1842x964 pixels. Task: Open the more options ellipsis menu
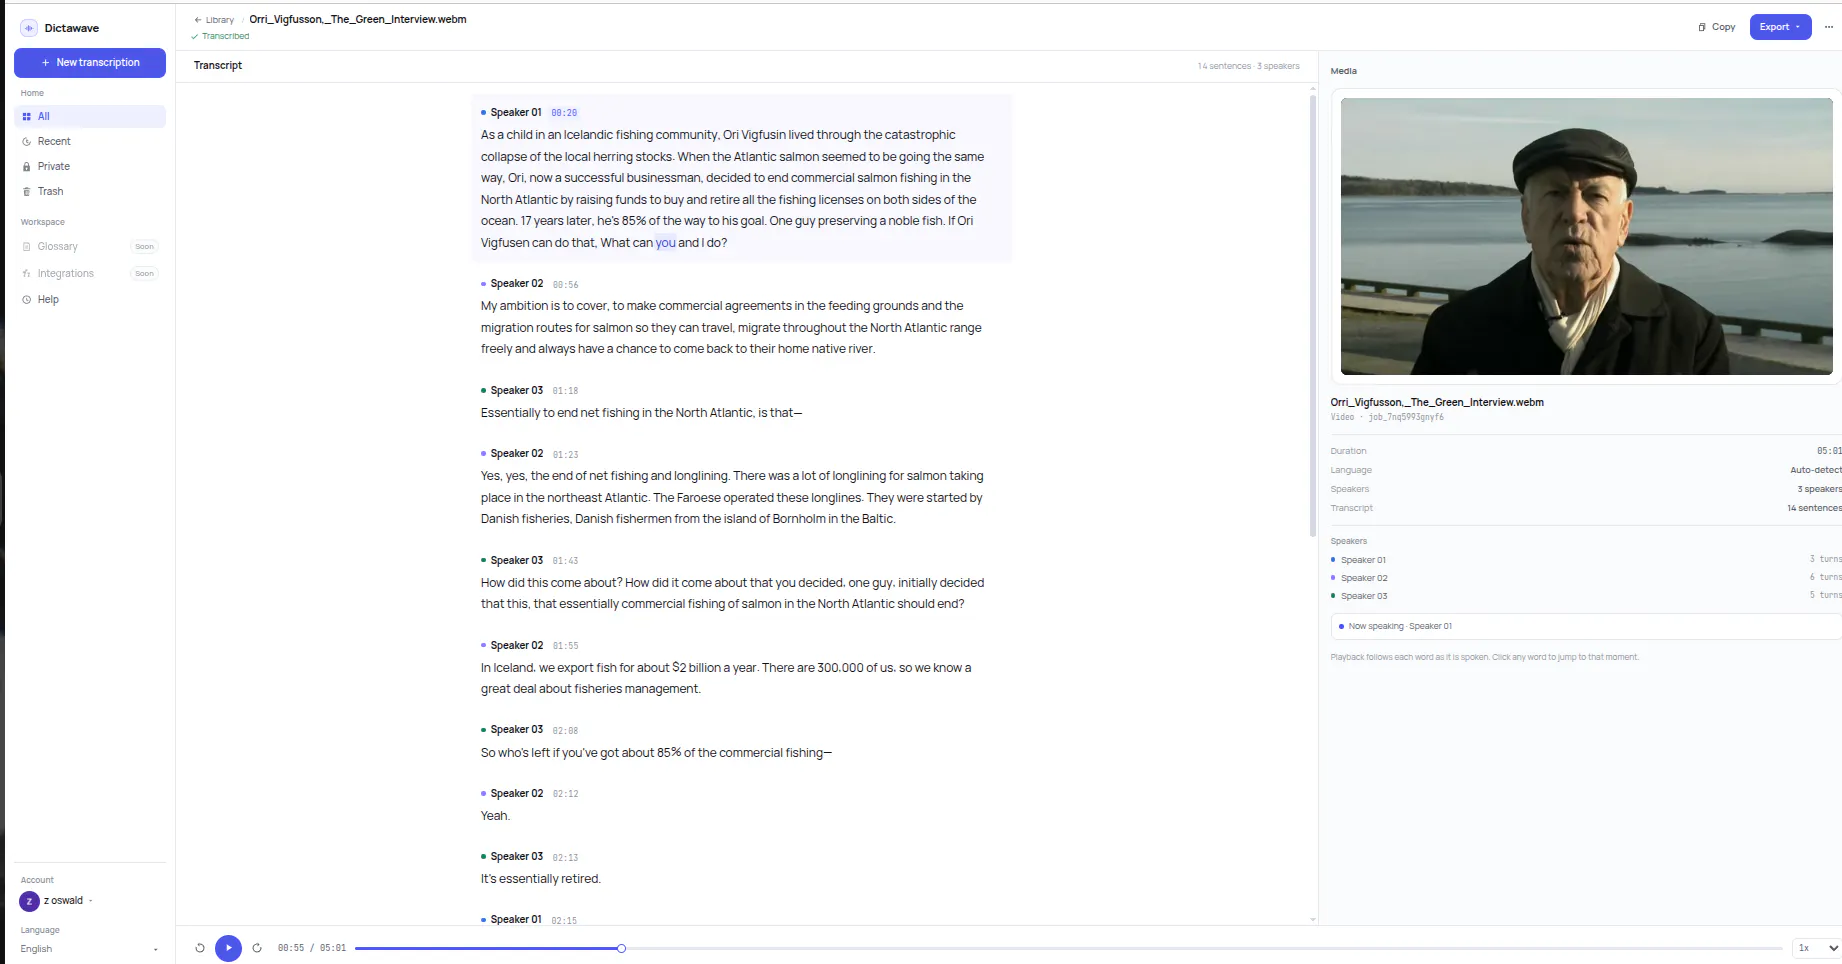coord(1829,27)
